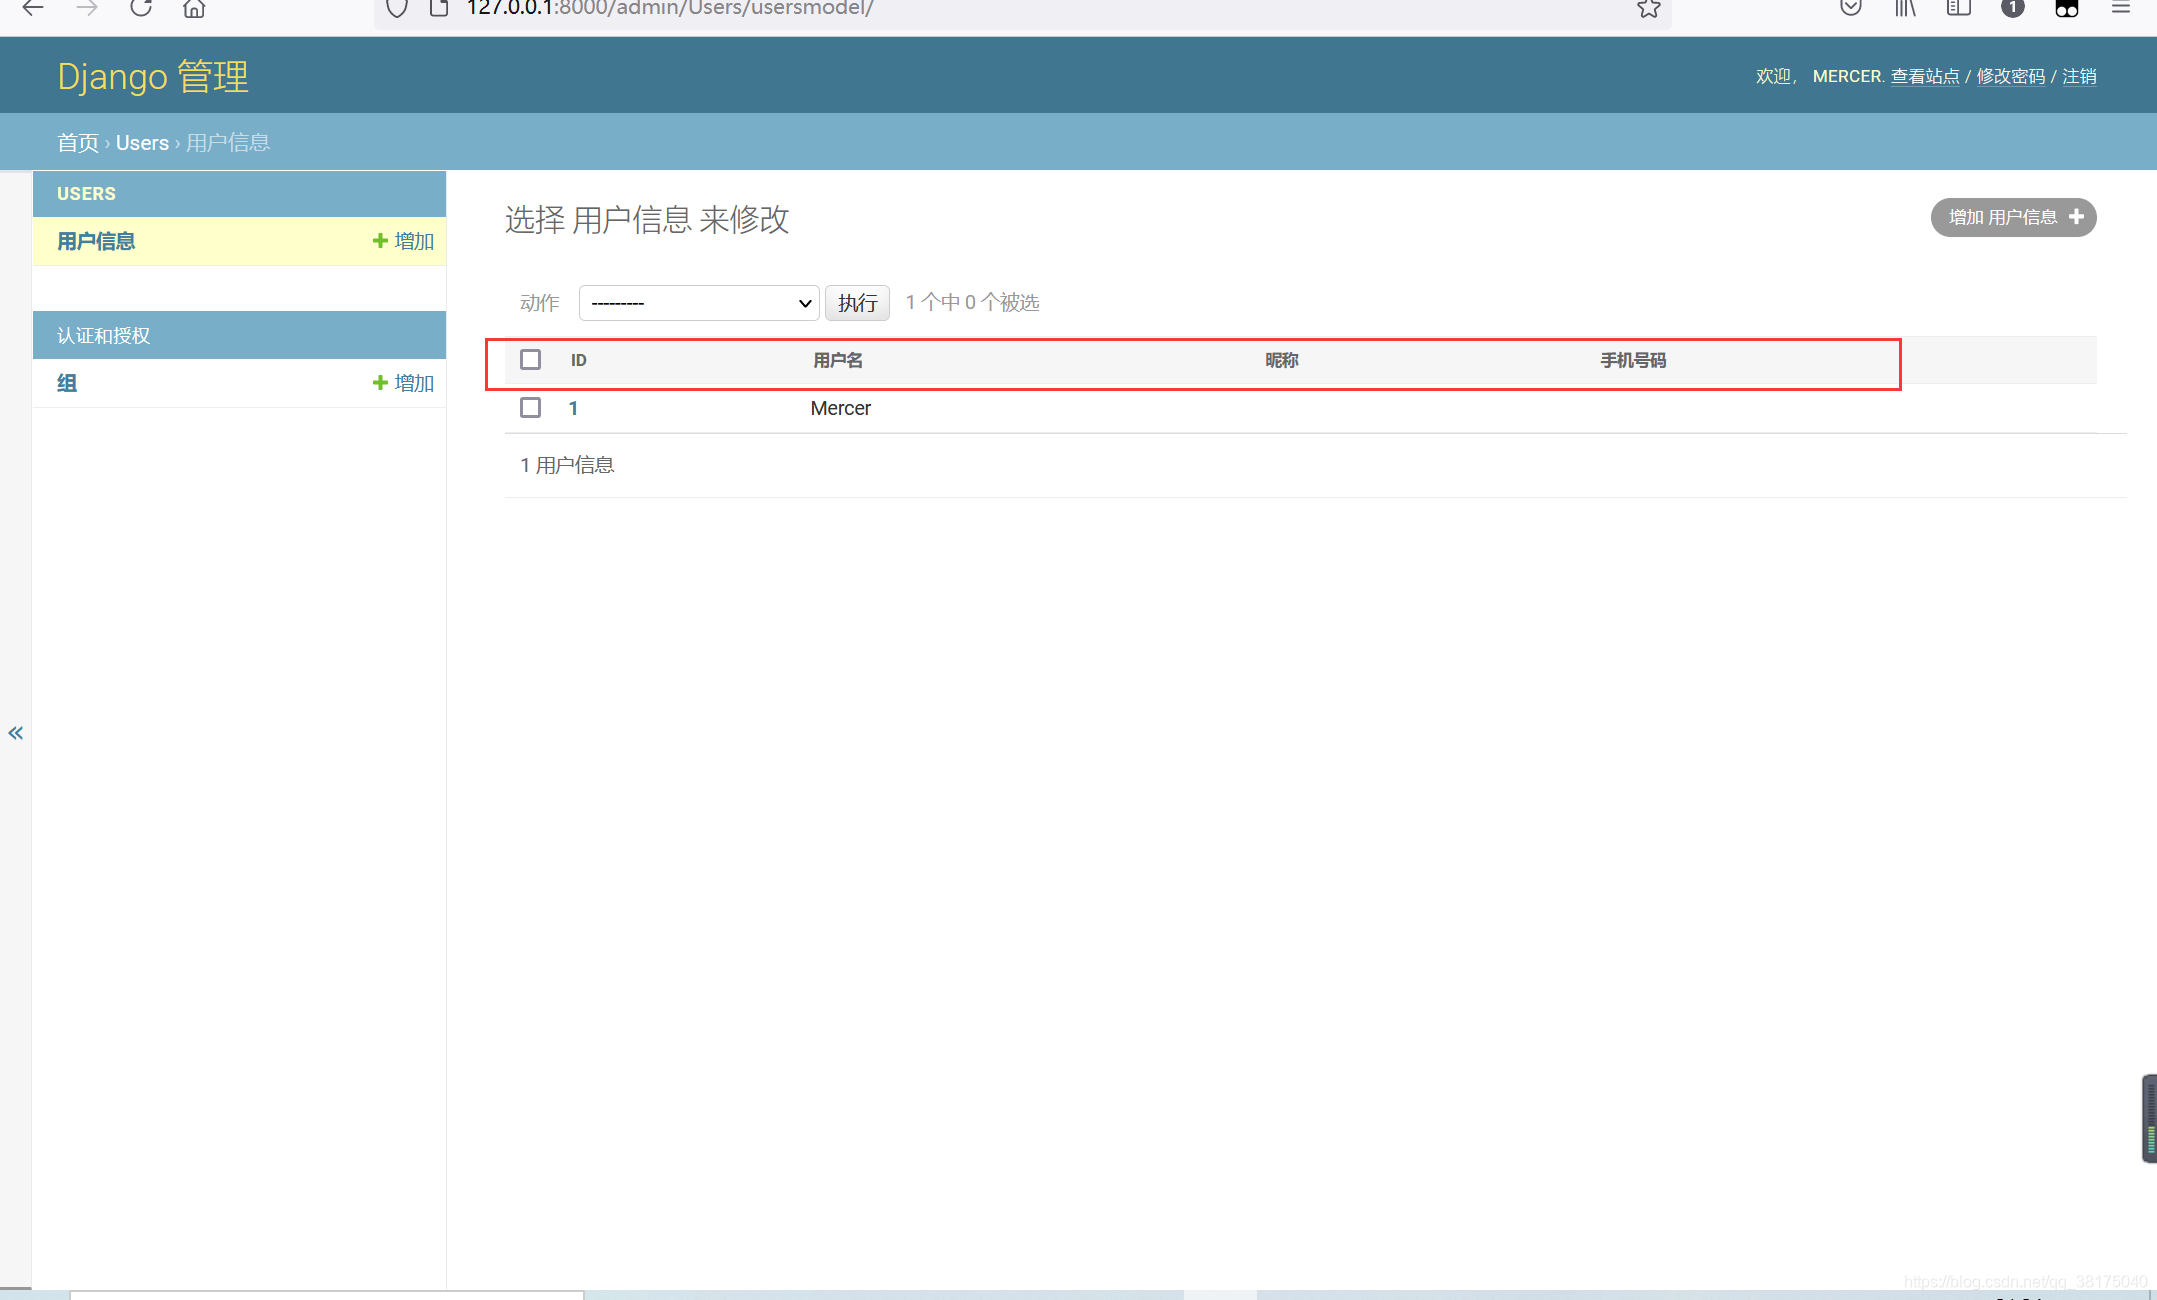The image size is (2157, 1300).
Task: Open the USERS section header in sidebar
Action: [x=86, y=194]
